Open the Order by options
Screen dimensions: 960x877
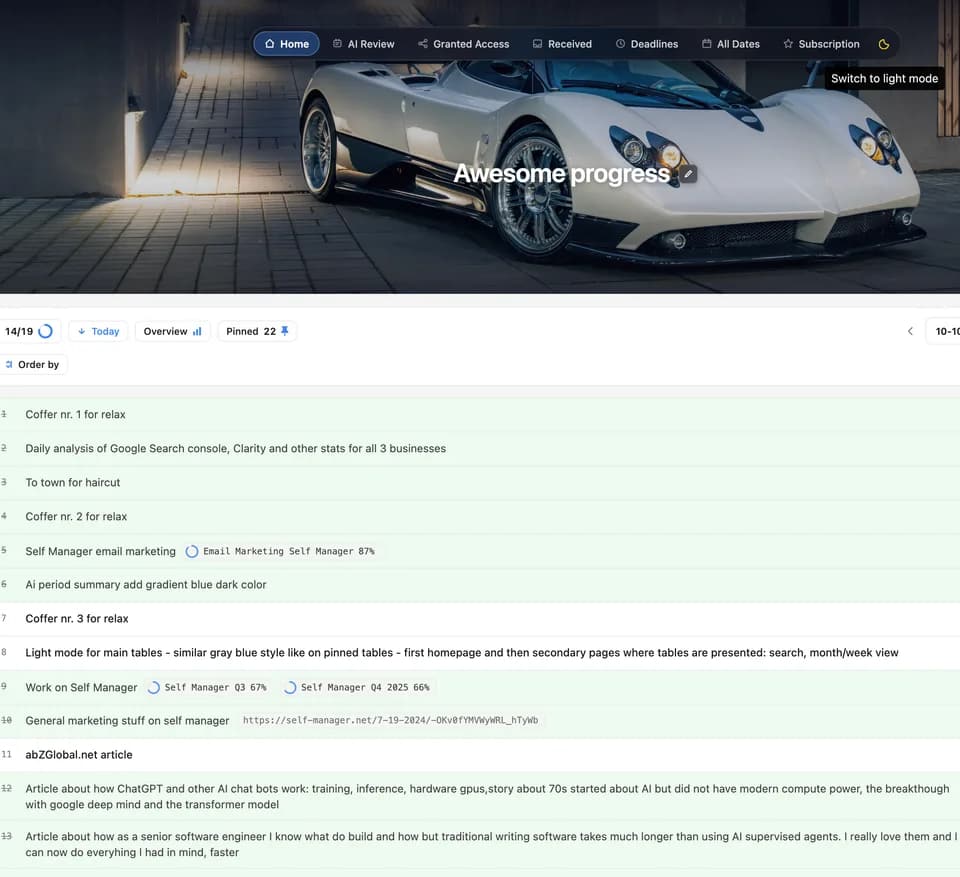(33, 364)
